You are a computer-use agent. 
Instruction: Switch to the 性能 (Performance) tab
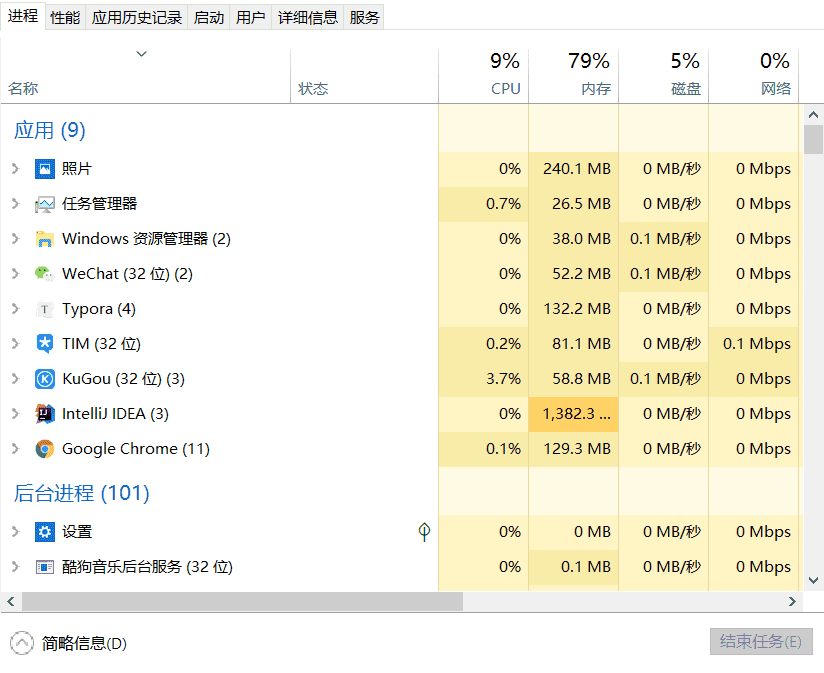point(65,17)
